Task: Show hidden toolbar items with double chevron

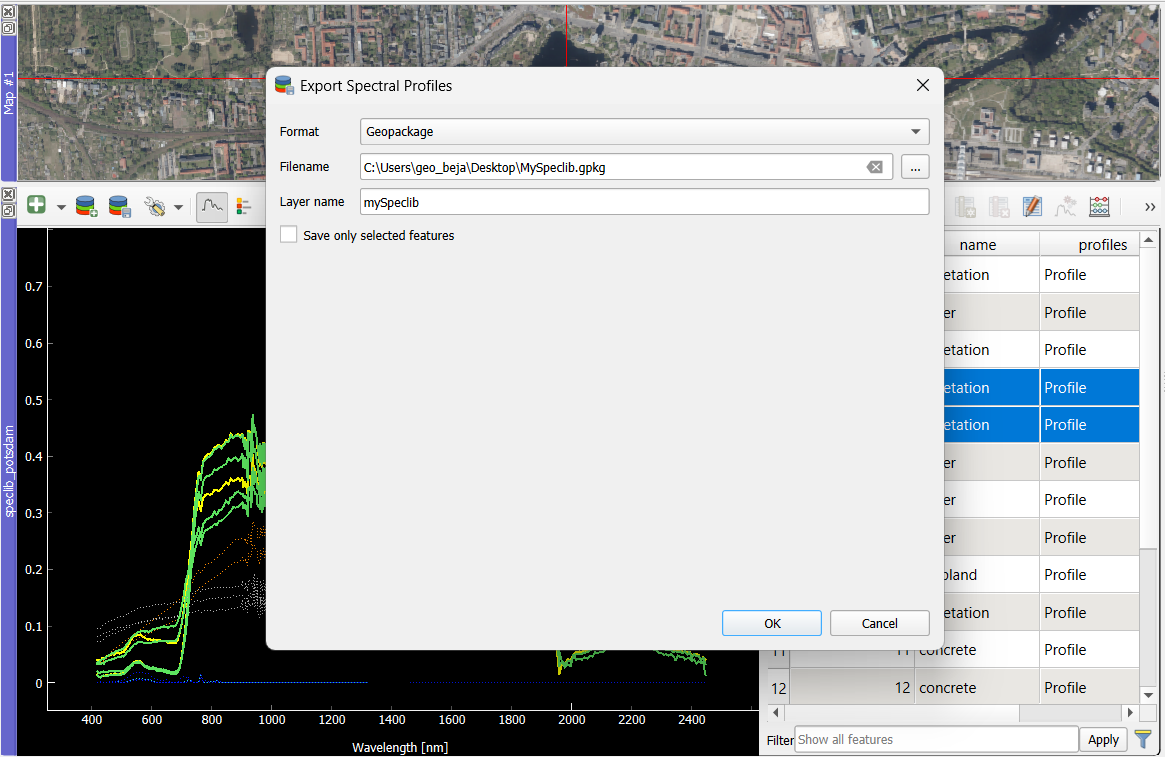Action: point(1149,207)
